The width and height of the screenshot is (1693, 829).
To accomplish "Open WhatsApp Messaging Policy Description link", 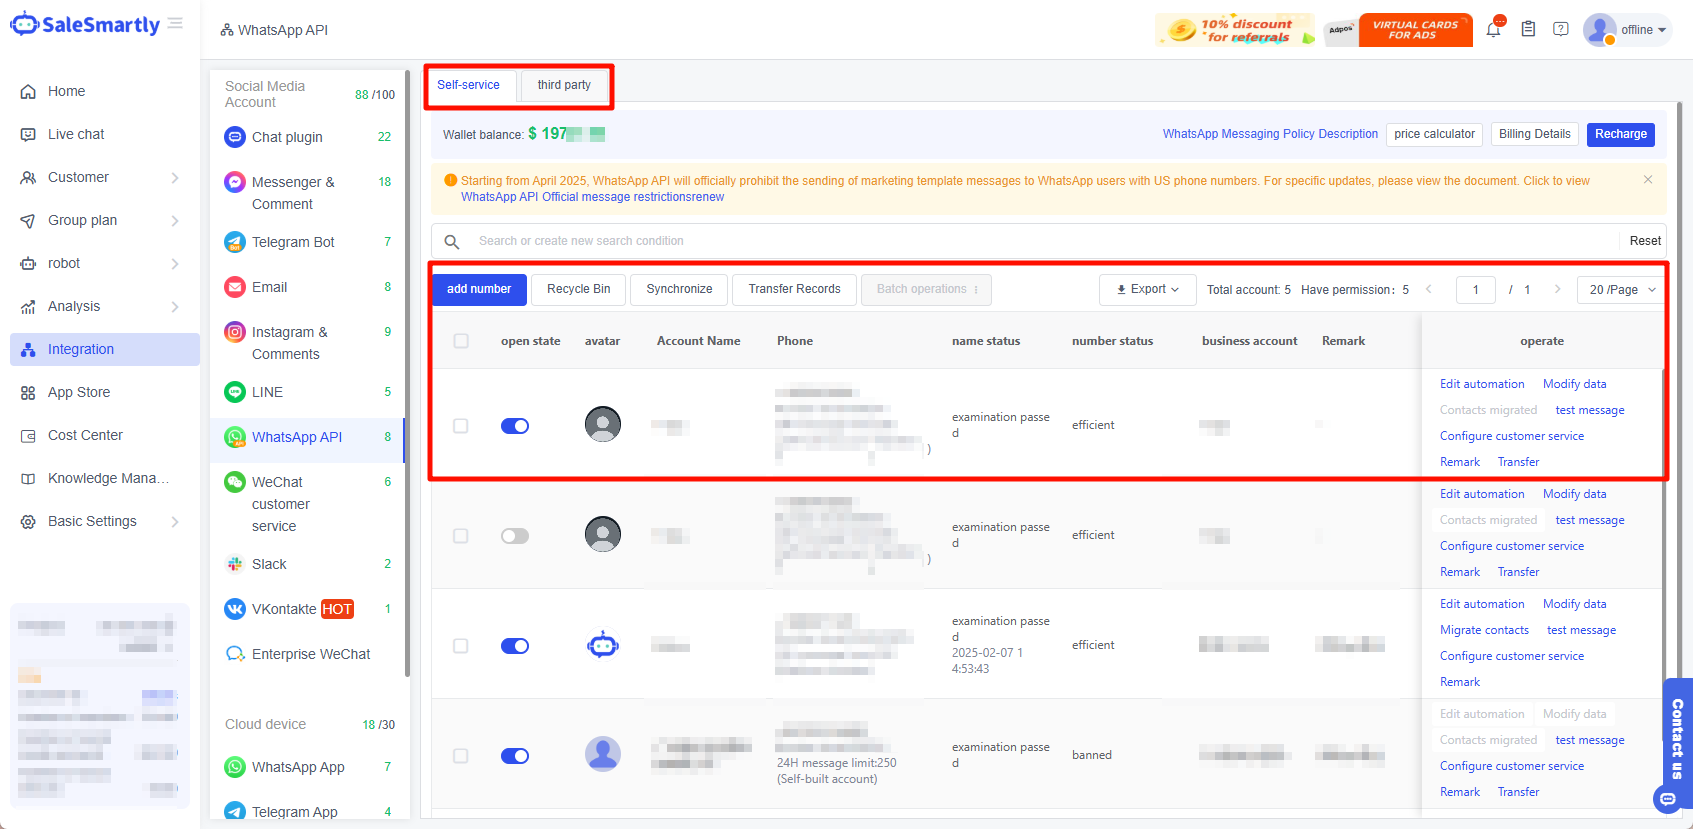I will click(1270, 134).
